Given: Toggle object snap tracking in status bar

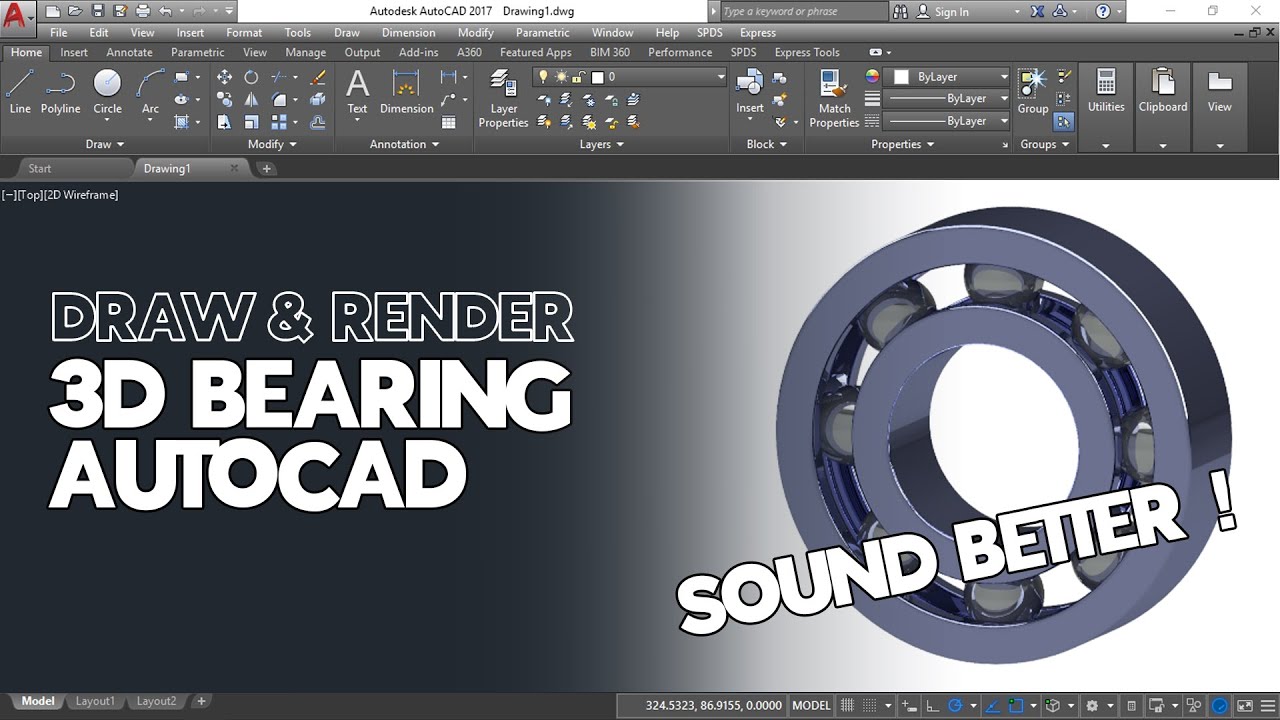Looking at the screenshot, I should (x=992, y=705).
